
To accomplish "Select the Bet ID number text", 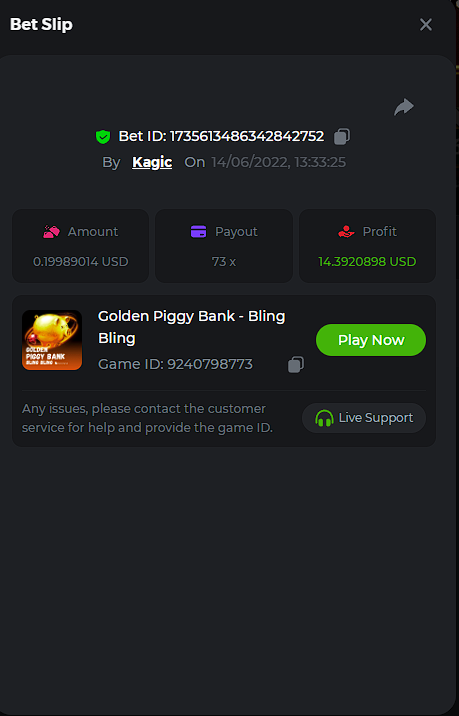I will click(247, 136).
